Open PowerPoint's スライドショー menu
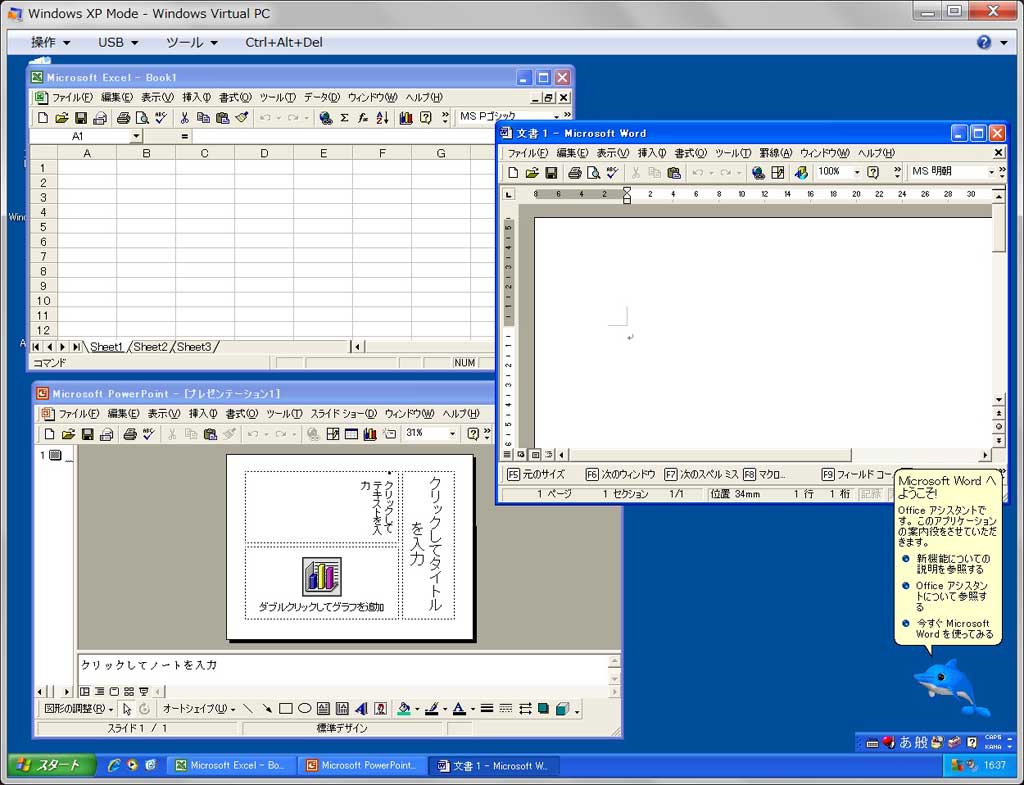The width and height of the screenshot is (1024, 785). [343, 413]
